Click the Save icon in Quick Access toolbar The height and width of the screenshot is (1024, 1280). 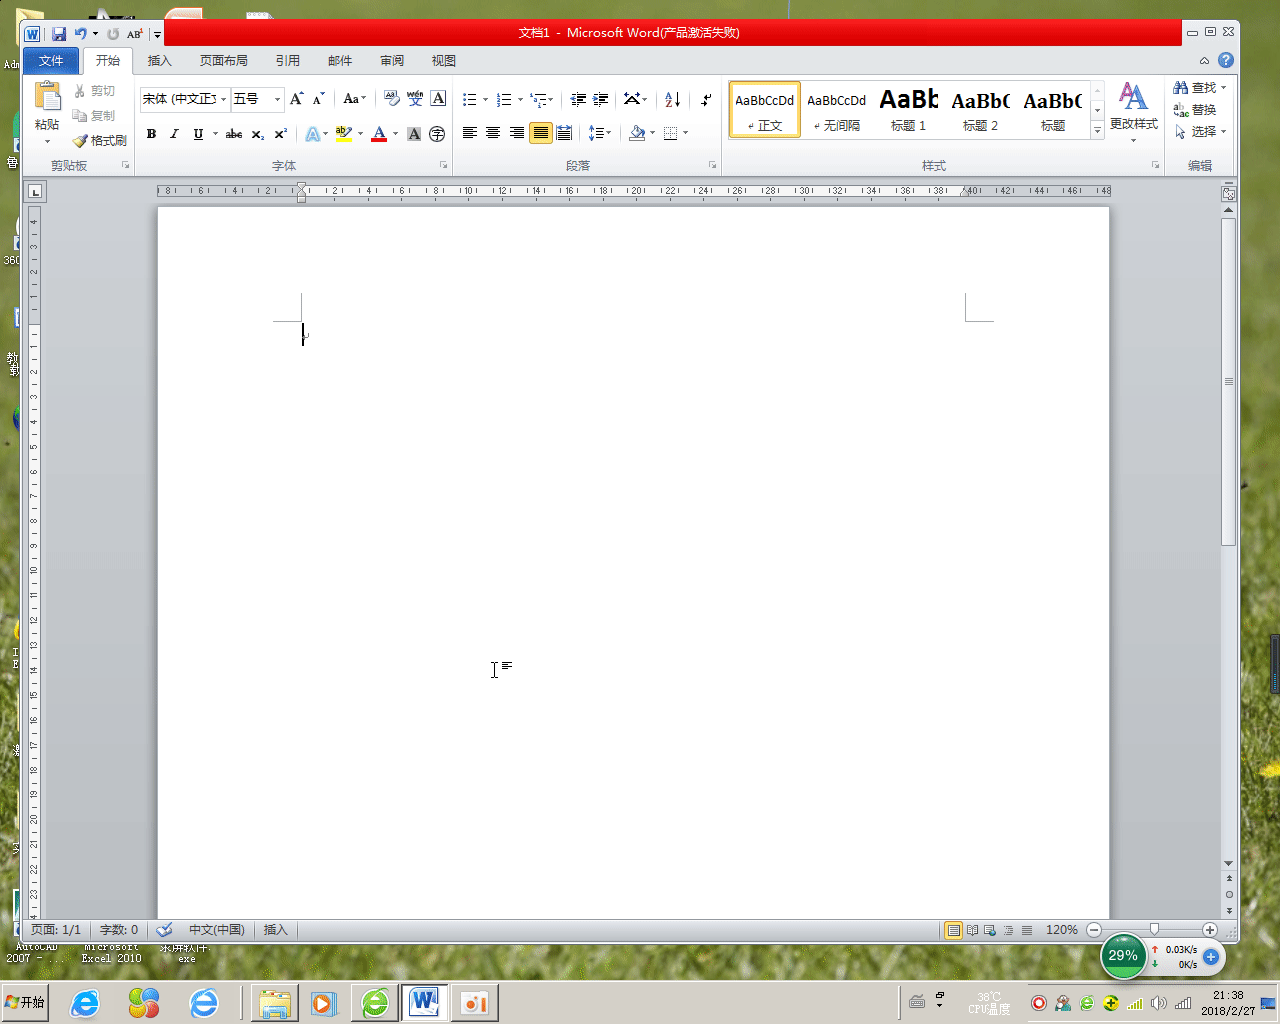tap(59, 34)
